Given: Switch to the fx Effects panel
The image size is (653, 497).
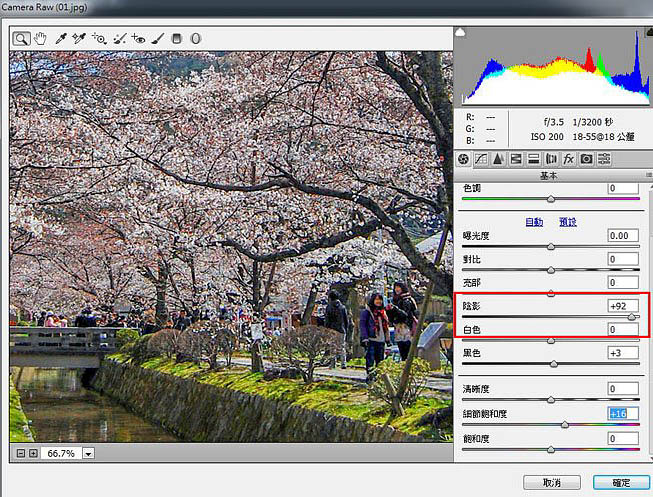Looking at the screenshot, I should [x=568, y=159].
